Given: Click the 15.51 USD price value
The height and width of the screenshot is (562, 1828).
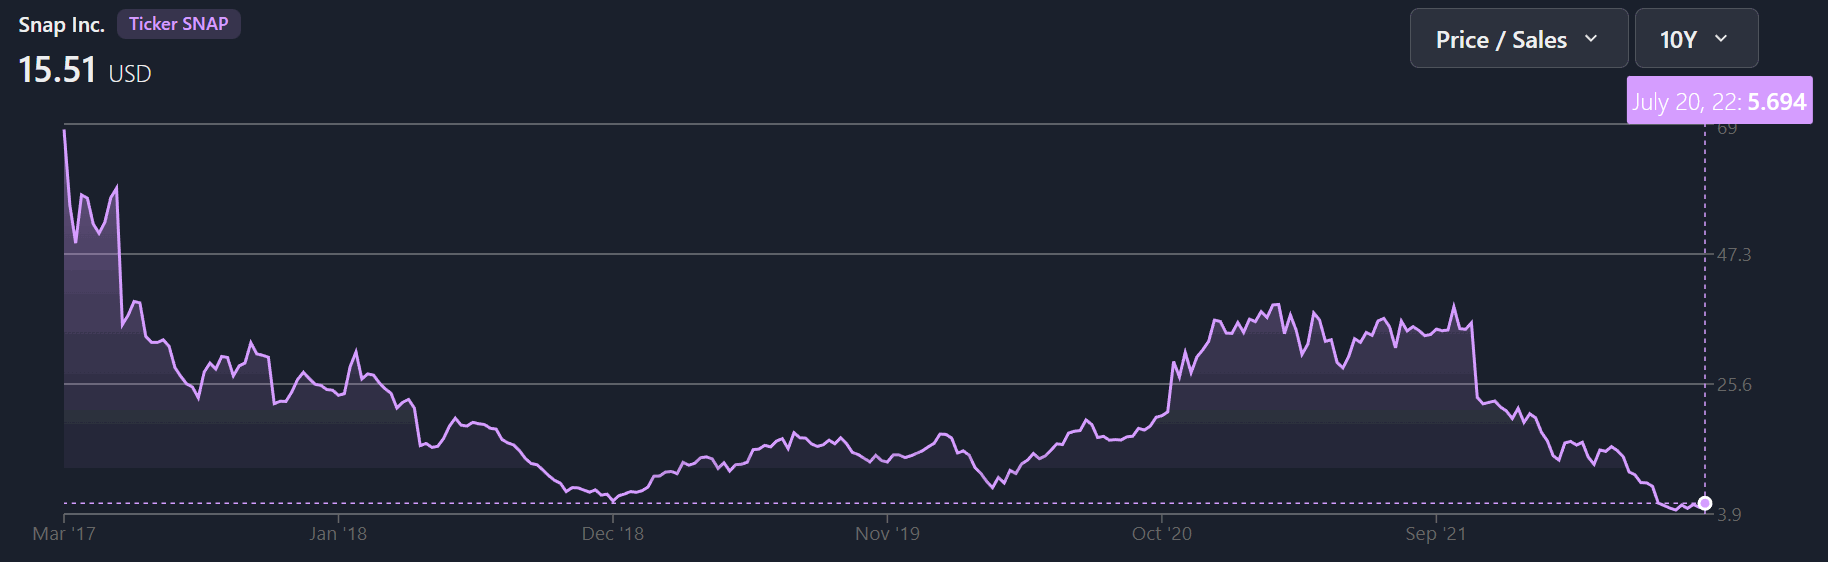Looking at the screenshot, I should coord(85,70).
